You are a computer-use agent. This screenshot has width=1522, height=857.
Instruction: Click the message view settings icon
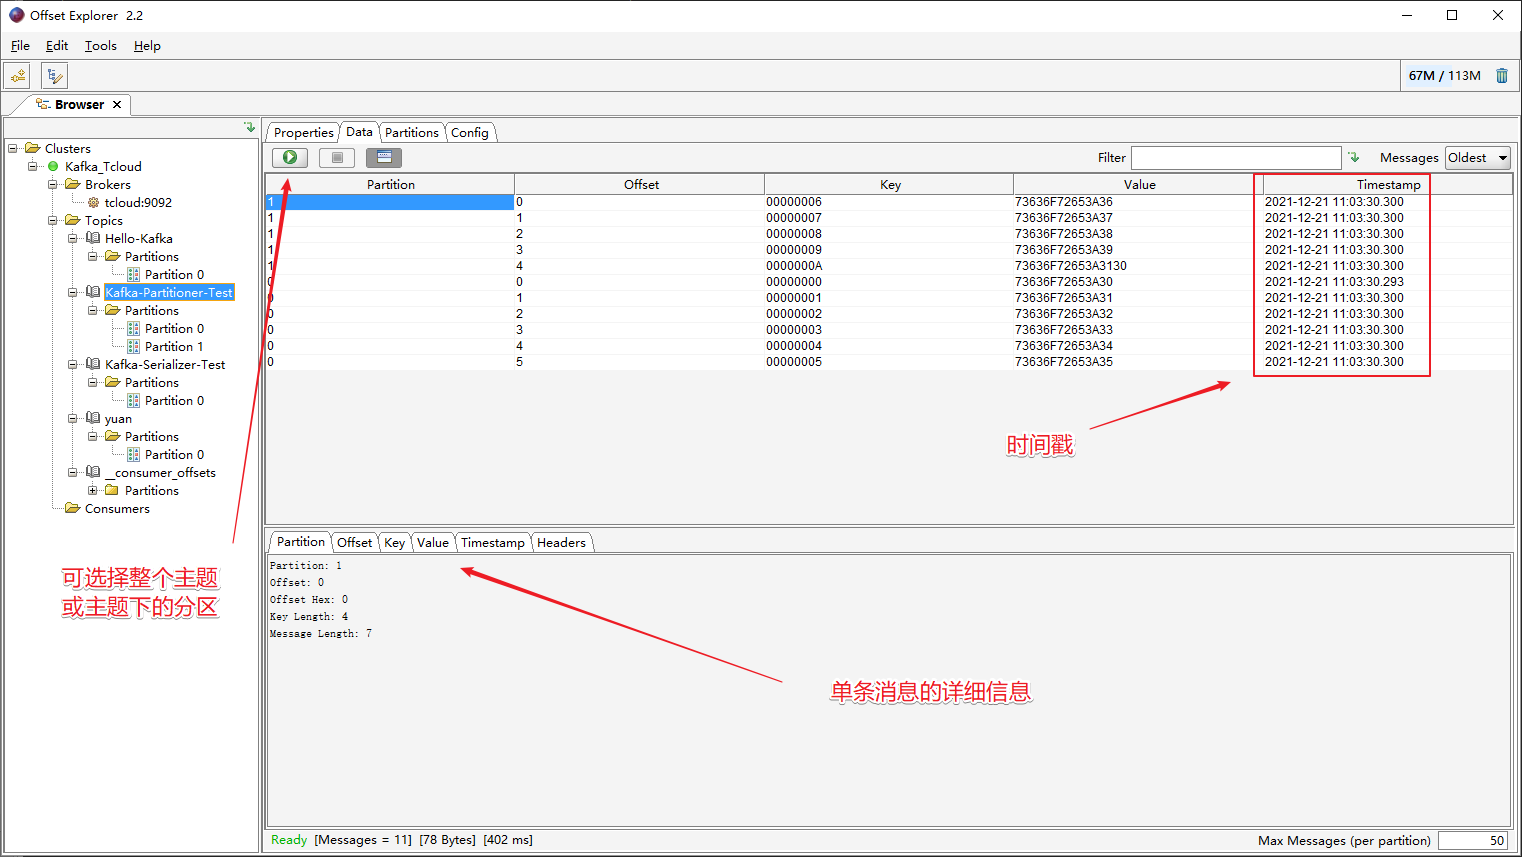pos(384,157)
